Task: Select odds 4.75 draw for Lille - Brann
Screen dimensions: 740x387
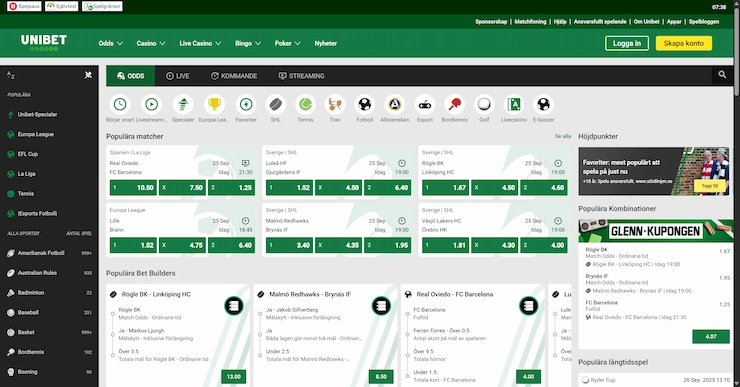Action: [x=182, y=245]
